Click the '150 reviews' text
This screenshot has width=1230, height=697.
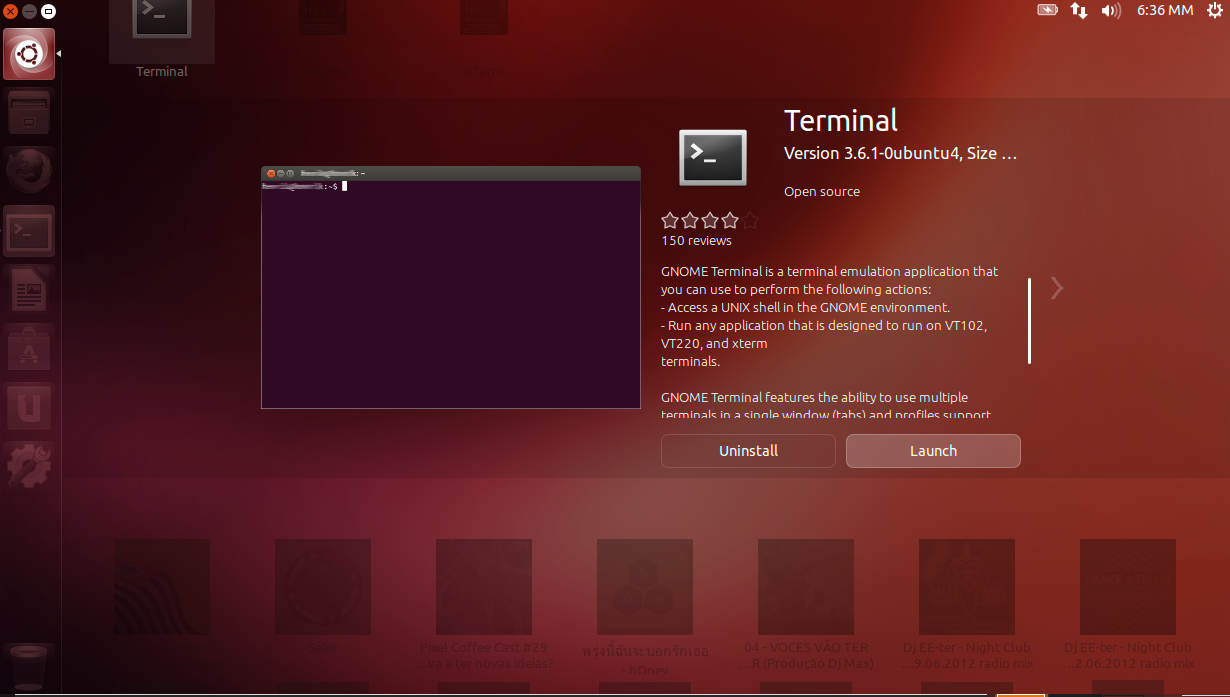point(696,241)
